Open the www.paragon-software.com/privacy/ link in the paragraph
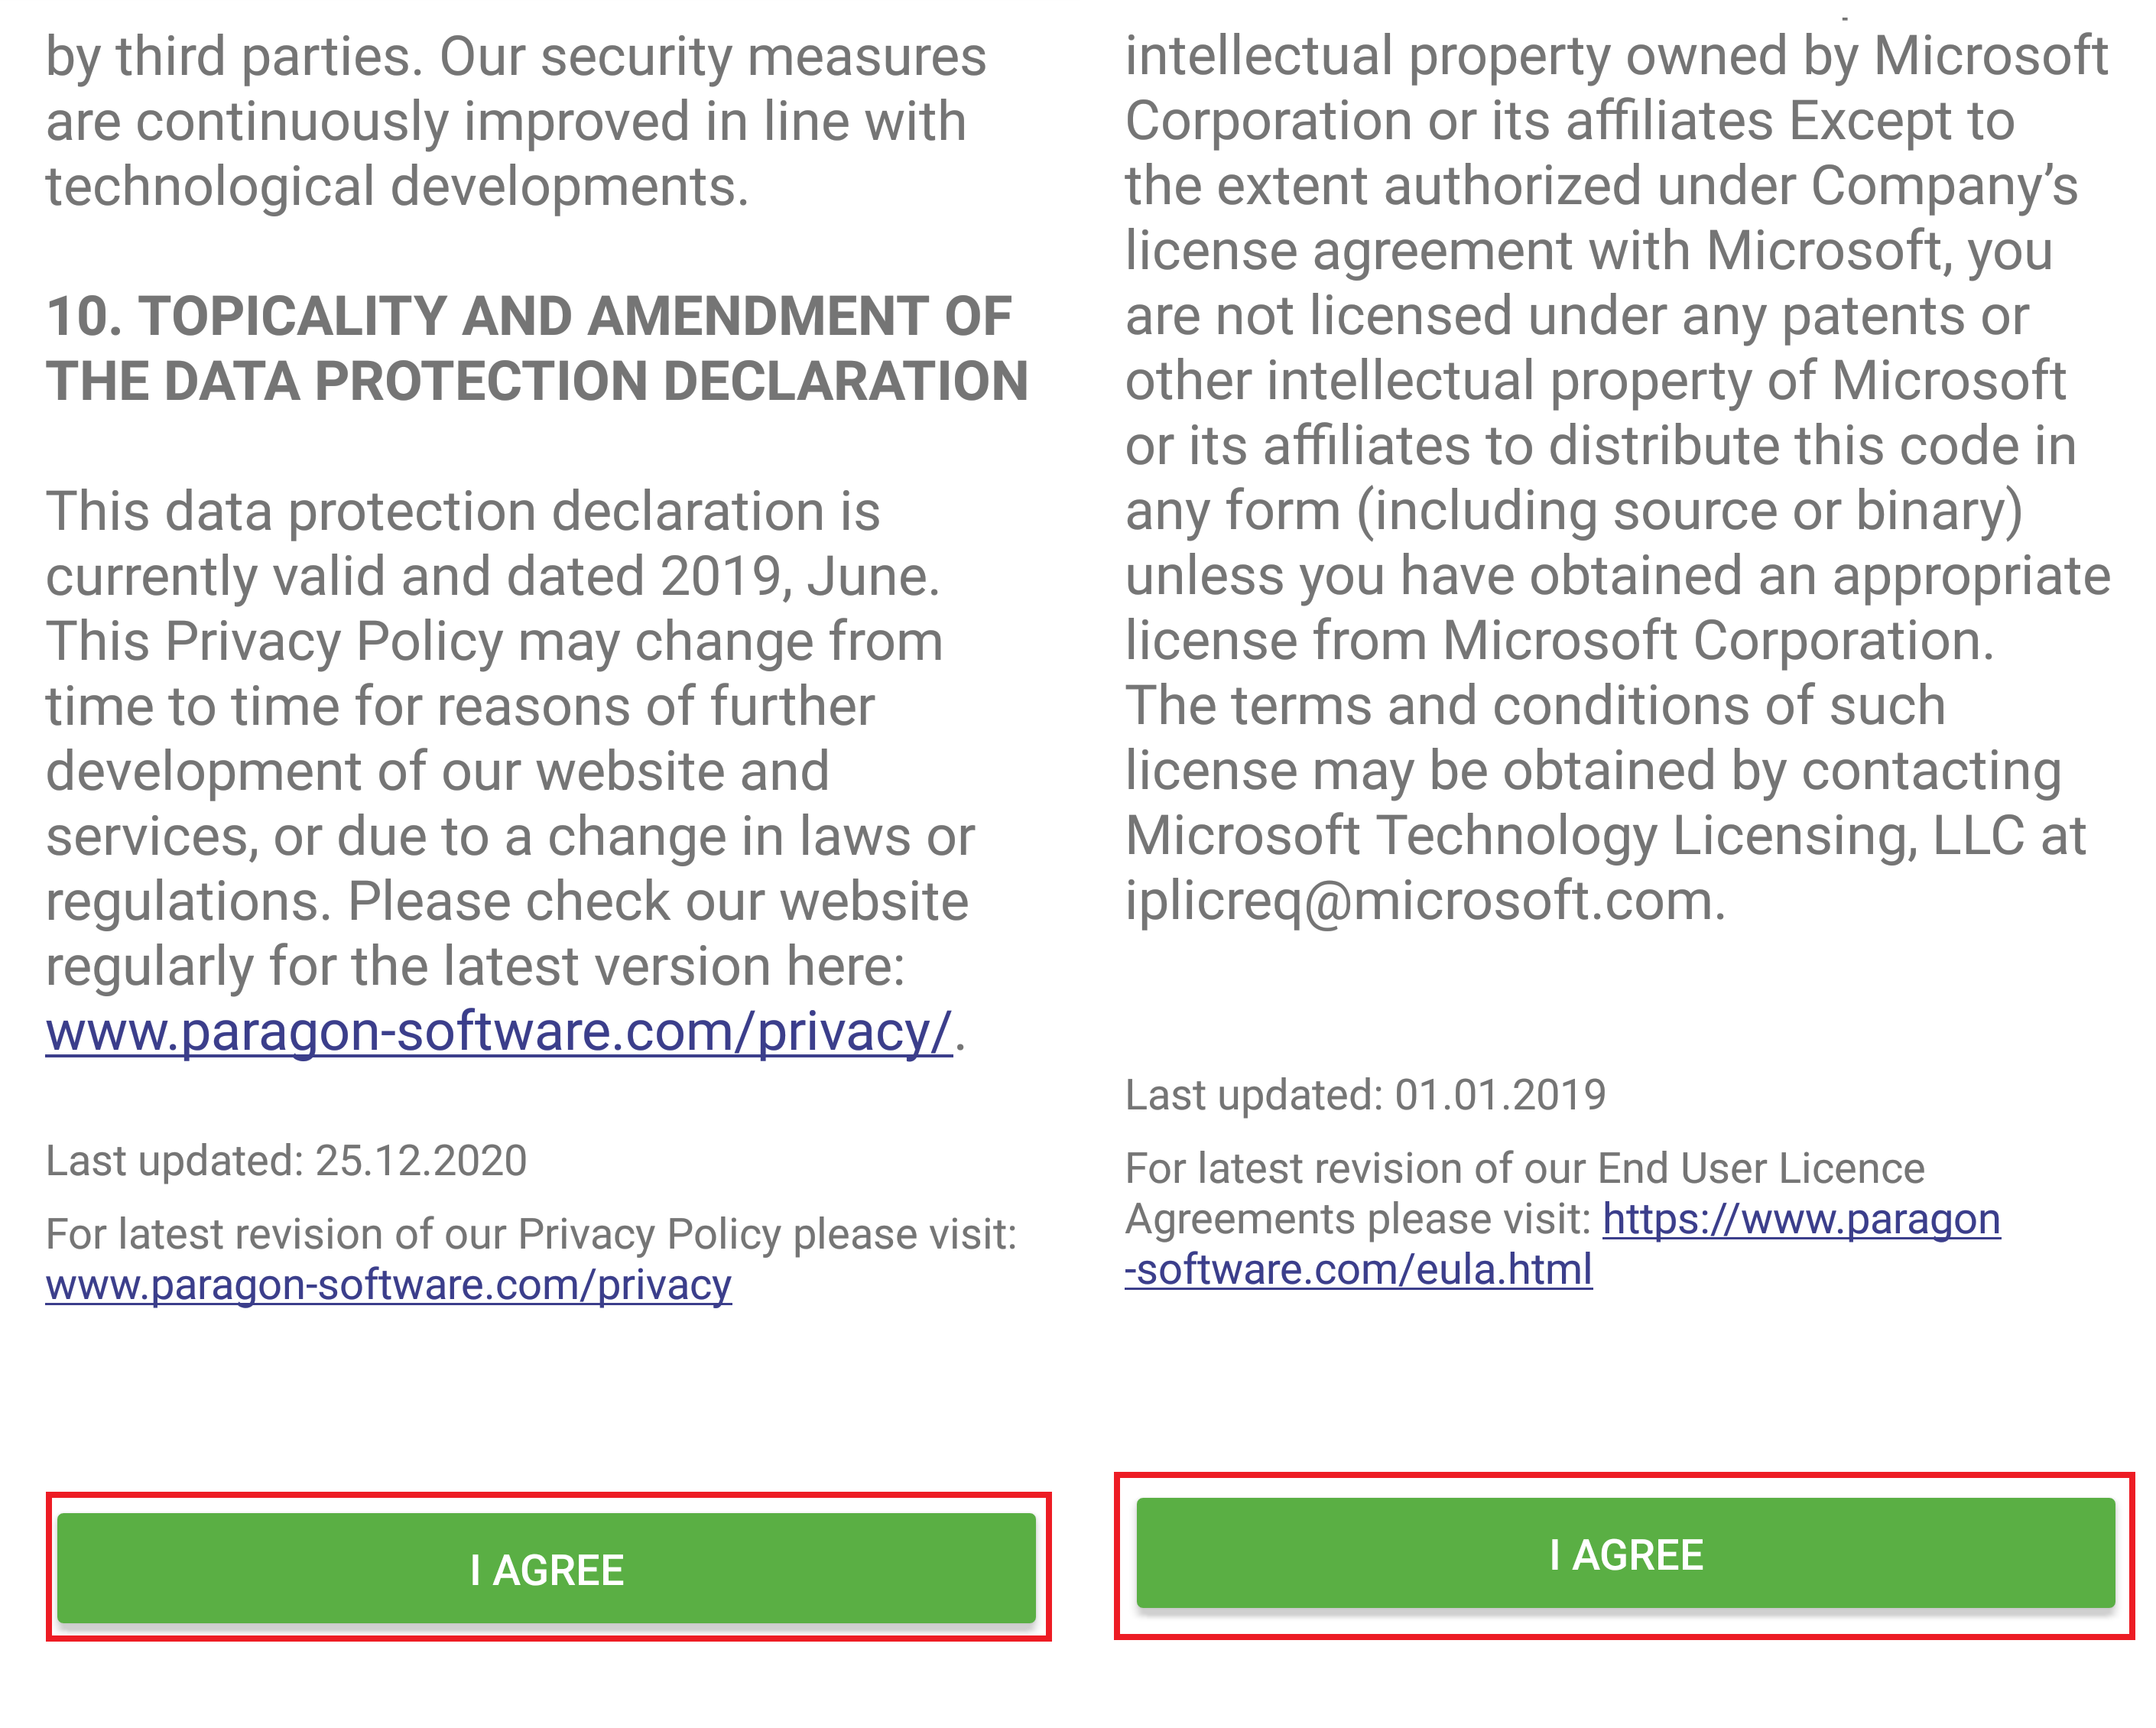2156x1728 pixels. (x=499, y=1032)
